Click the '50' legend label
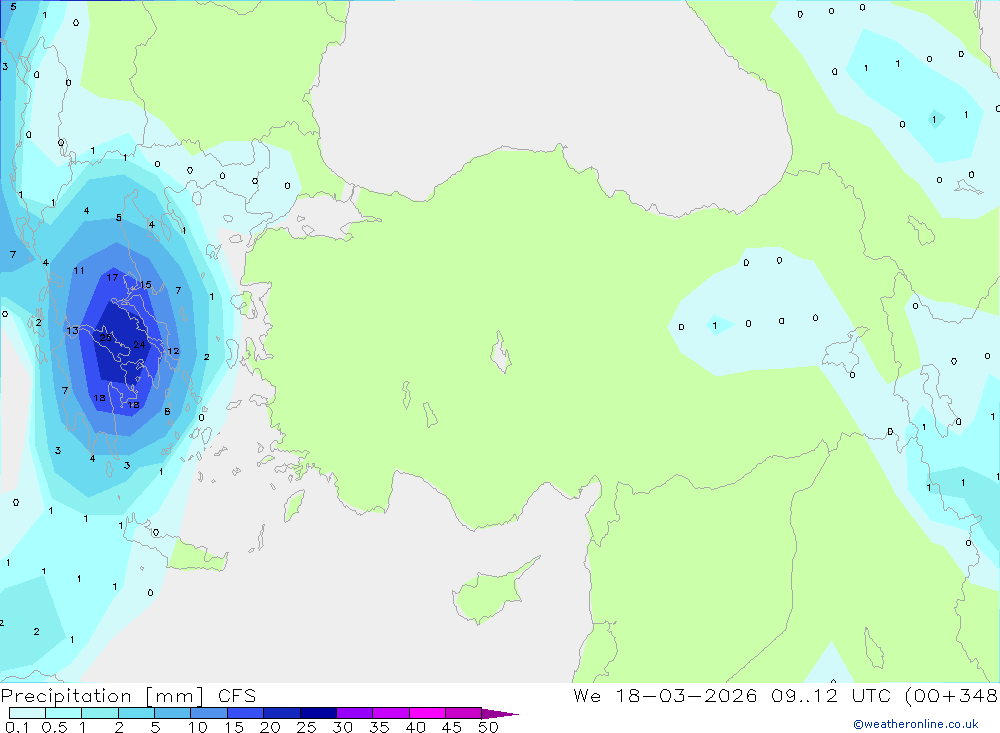Viewport: 1000px width, 733px height. [488, 727]
